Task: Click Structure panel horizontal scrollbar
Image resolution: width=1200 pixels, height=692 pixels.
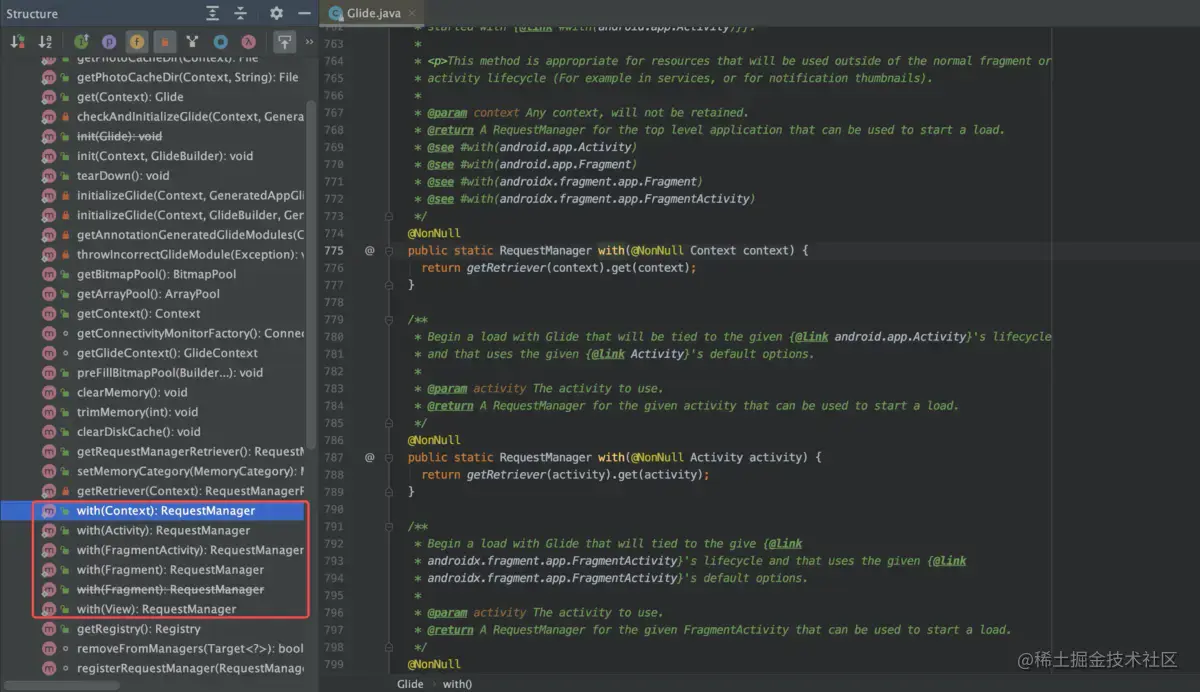Action: coord(60,685)
